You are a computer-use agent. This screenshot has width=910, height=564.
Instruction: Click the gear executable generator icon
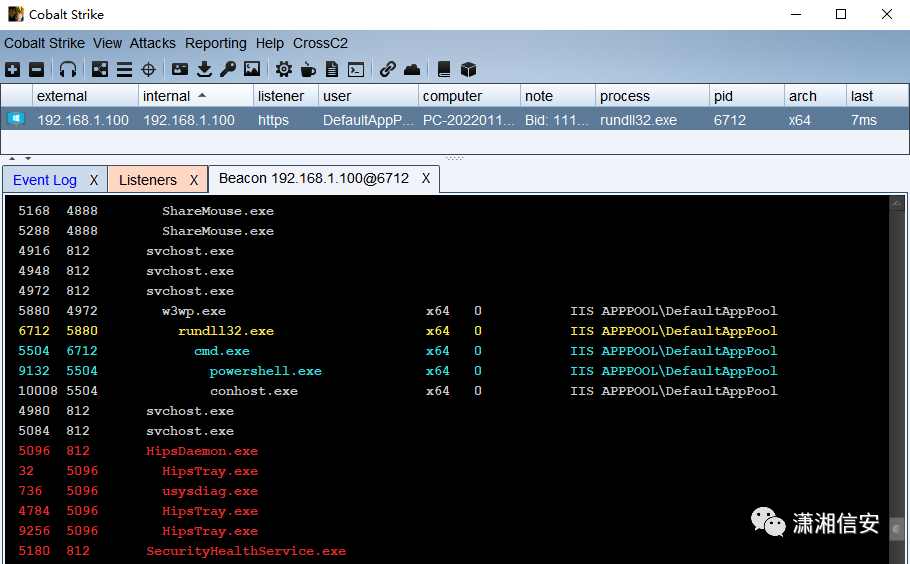pyautogui.click(x=284, y=70)
